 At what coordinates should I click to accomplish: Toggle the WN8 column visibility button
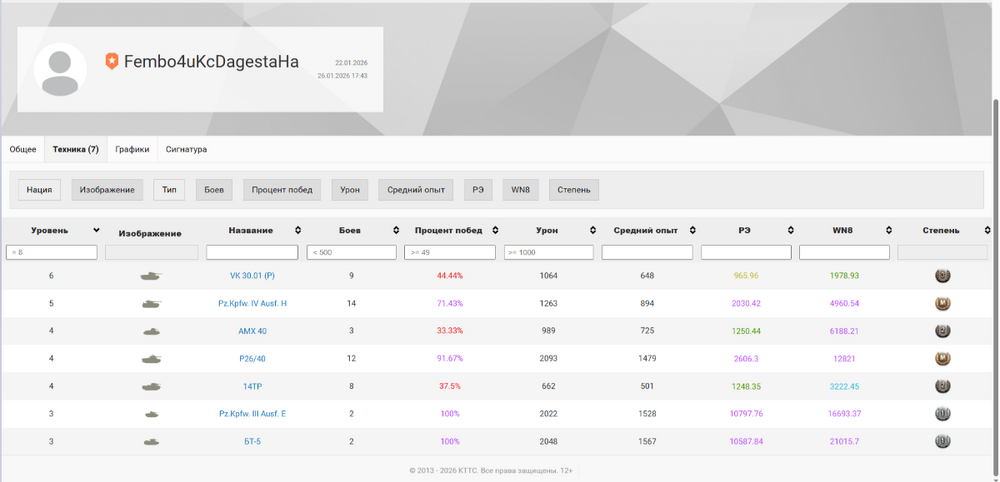[x=520, y=190]
